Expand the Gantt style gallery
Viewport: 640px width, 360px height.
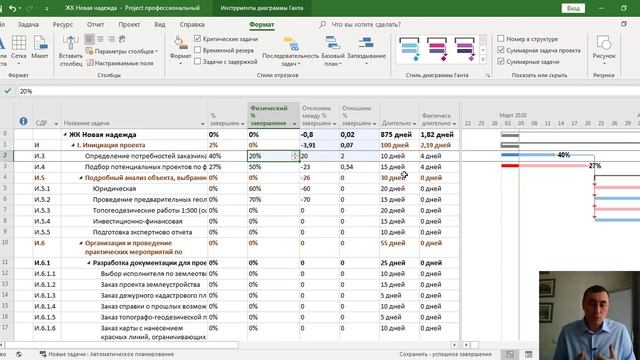pyautogui.click(x=483, y=60)
